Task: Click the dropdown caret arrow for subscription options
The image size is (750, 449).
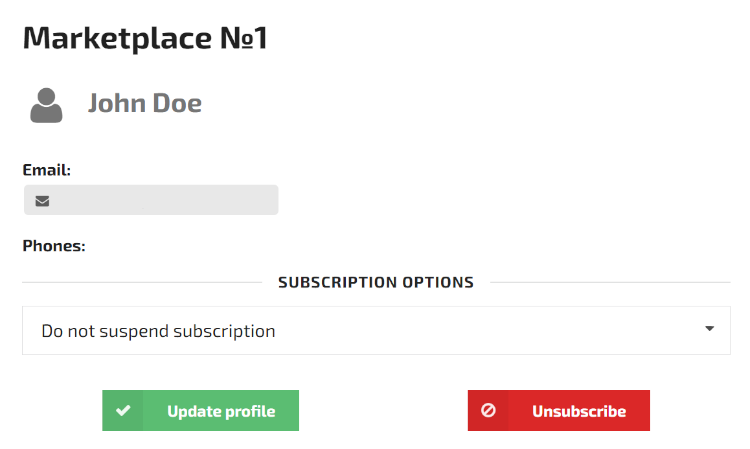Action: [x=709, y=329]
